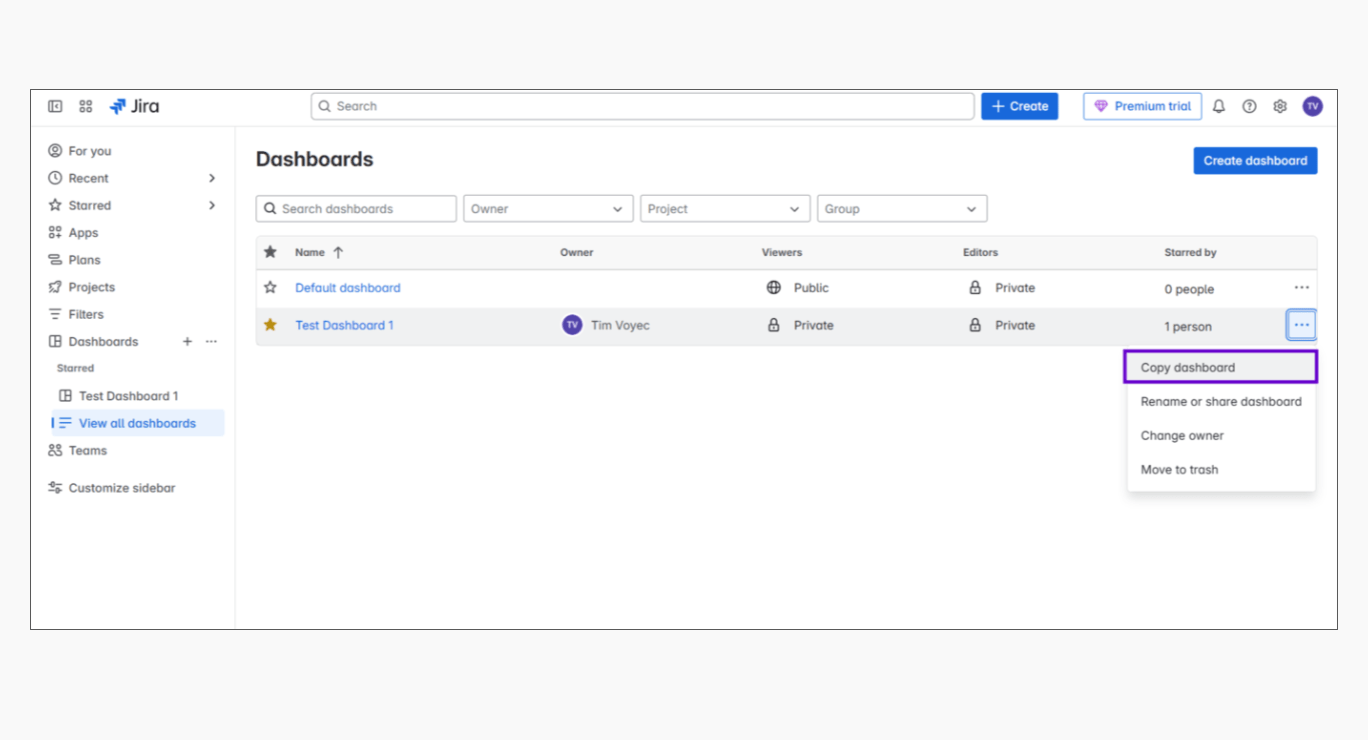Viewport: 1368px width, 740px height.
Task: Expand the Recent section chevron
Action: [x=211, y=178]
